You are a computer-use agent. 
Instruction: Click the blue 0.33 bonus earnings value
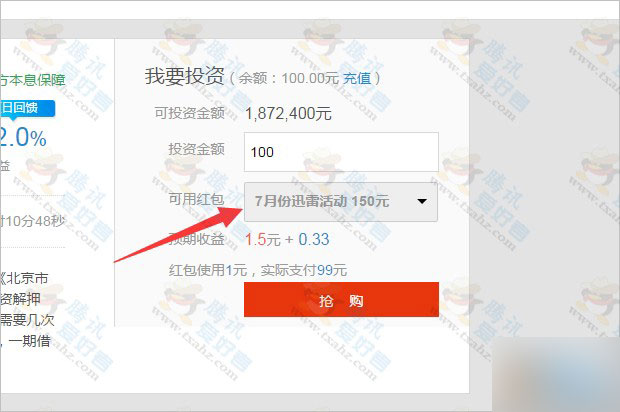point(314,239)
